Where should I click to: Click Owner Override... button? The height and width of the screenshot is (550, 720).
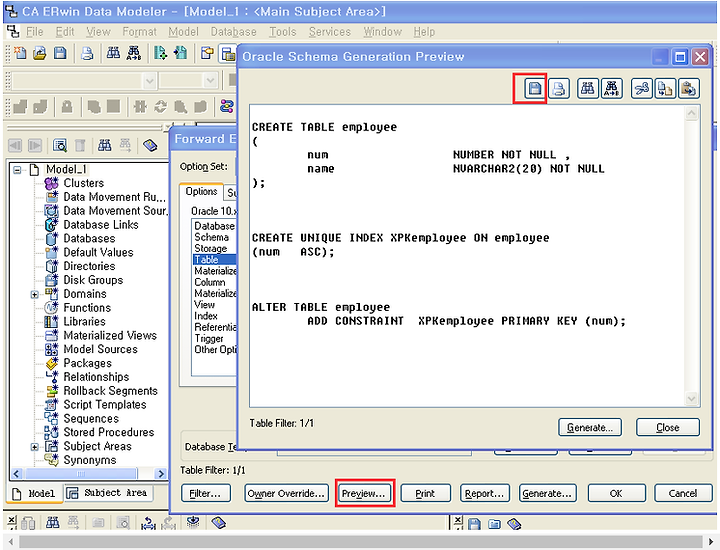point(286,494)
